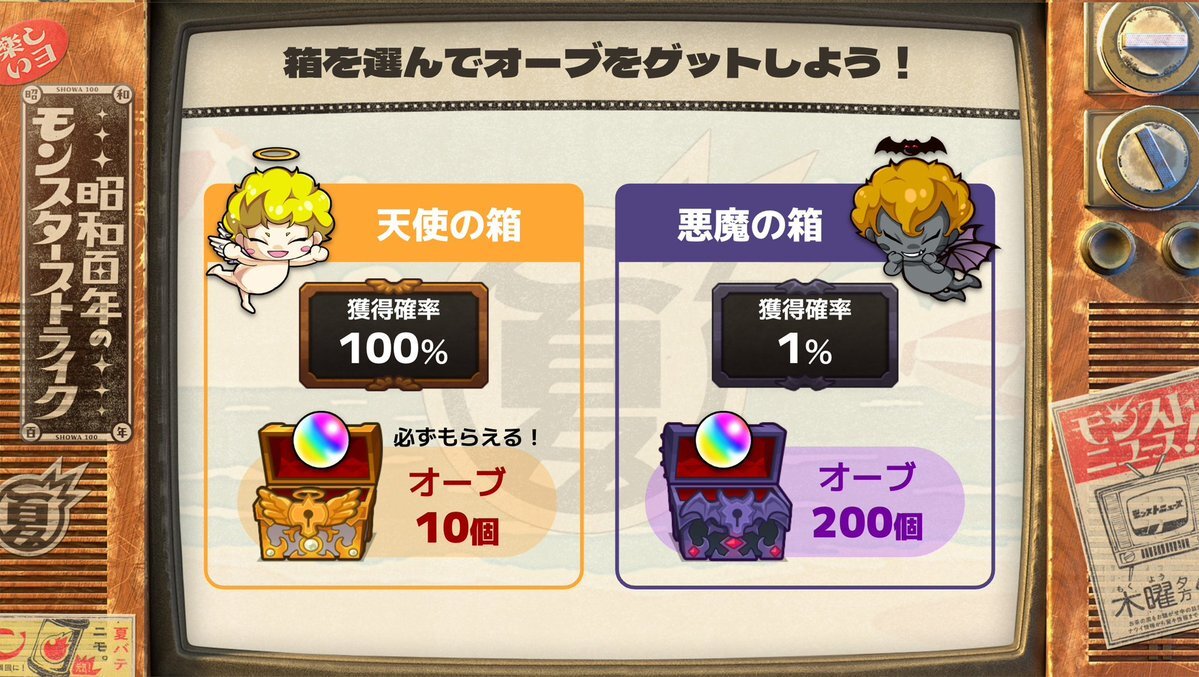Screen dimensions: 1199x677
Task: Click the 昭和百年のモンスターストライク sign
Action: pyautogui.click(x=77, y=263)
